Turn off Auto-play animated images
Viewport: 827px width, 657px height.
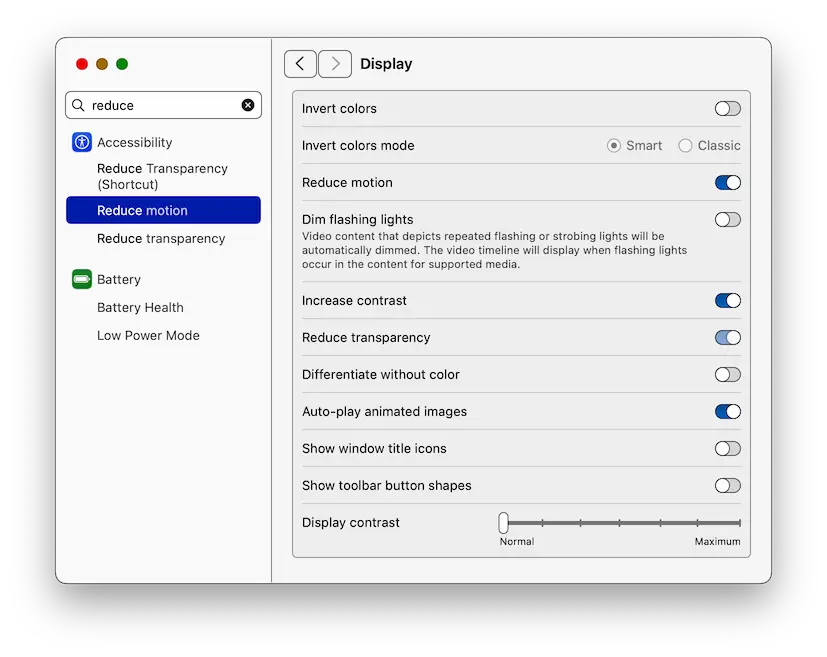[x=727, y=411]
